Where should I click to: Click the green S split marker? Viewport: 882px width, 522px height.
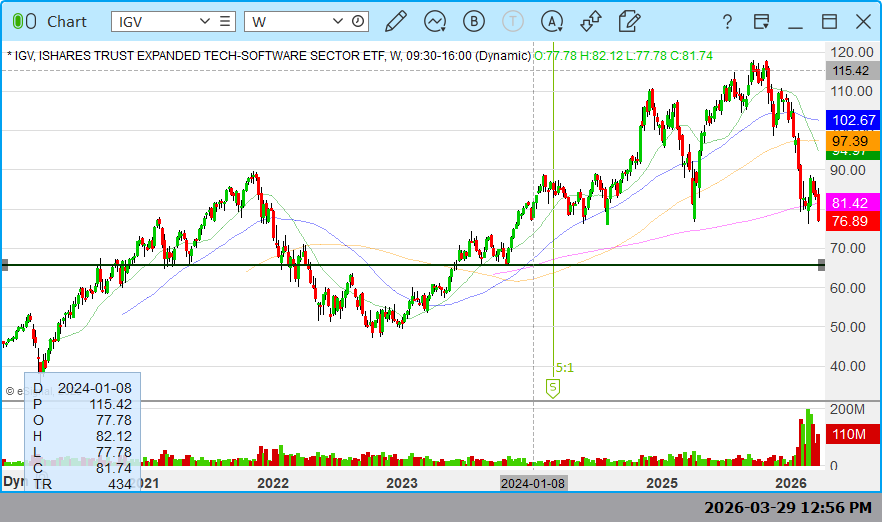pyautogui.click(x=553, y=388)
